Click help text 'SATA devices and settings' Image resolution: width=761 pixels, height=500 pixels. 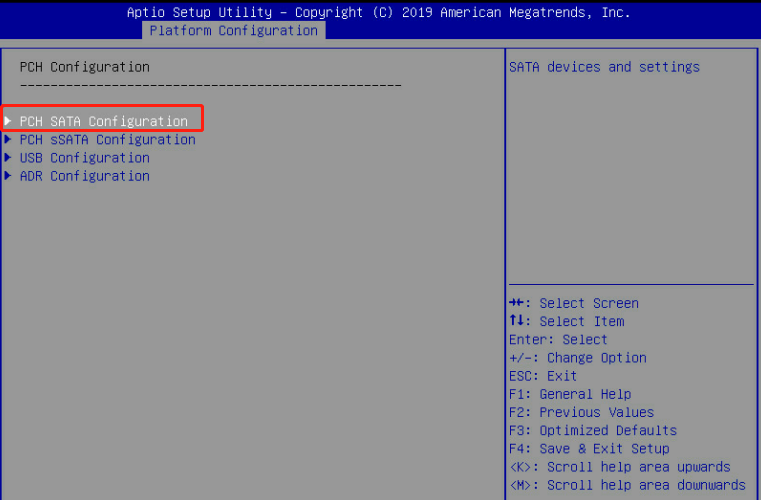604,67
